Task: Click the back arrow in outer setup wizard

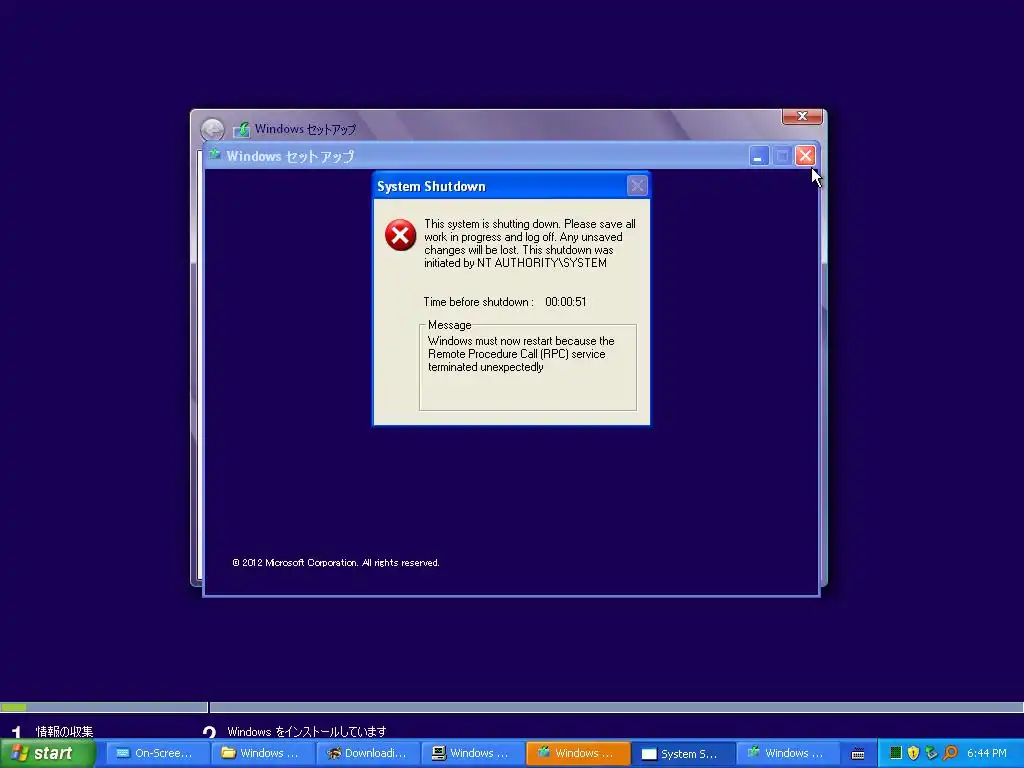Action: point(212,129)
